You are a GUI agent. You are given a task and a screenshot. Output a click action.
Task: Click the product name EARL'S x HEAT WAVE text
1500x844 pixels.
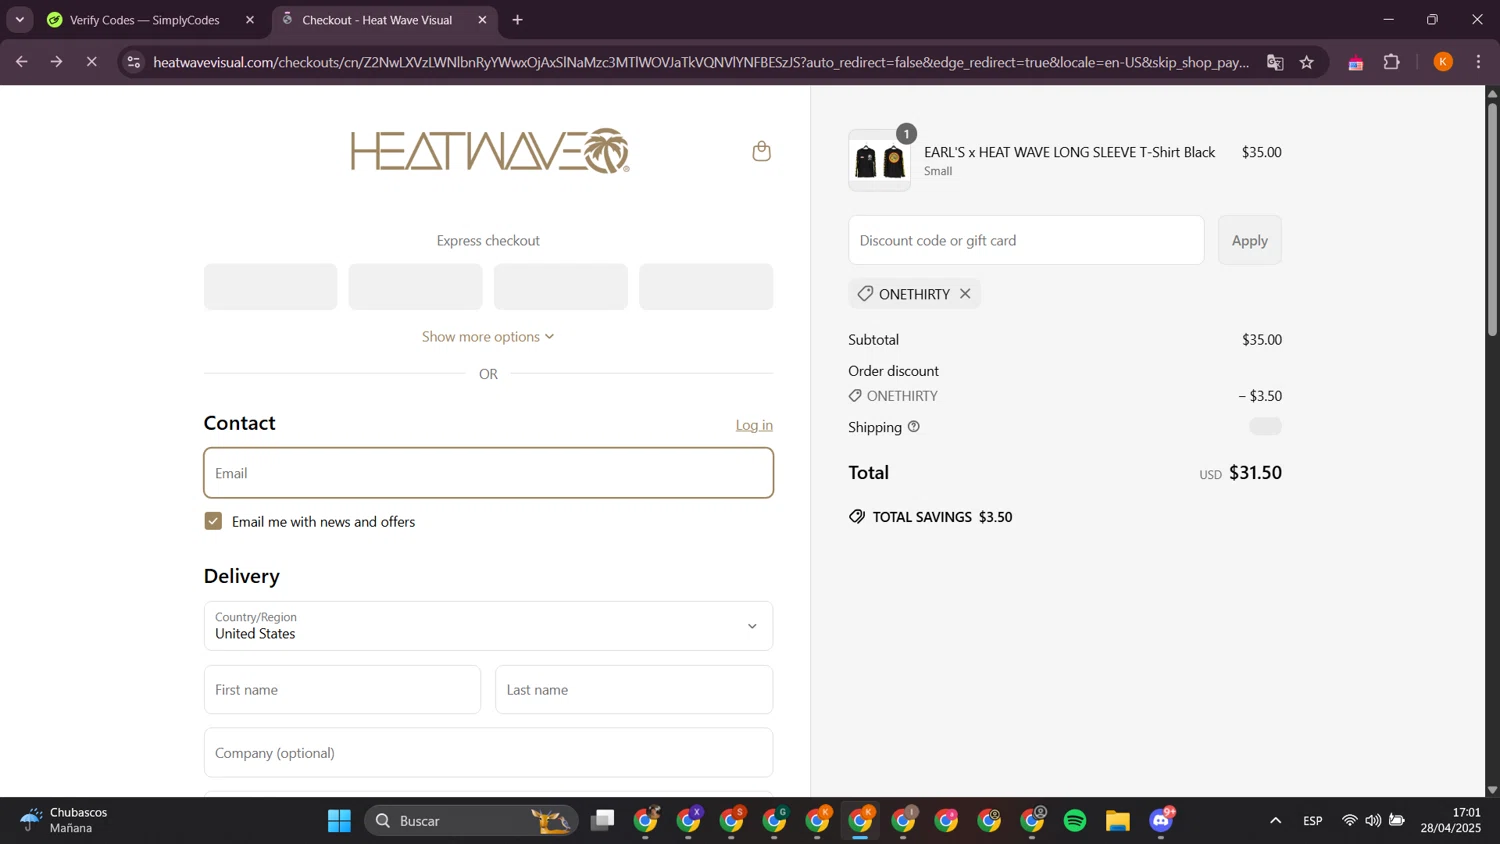point(1070,152)
